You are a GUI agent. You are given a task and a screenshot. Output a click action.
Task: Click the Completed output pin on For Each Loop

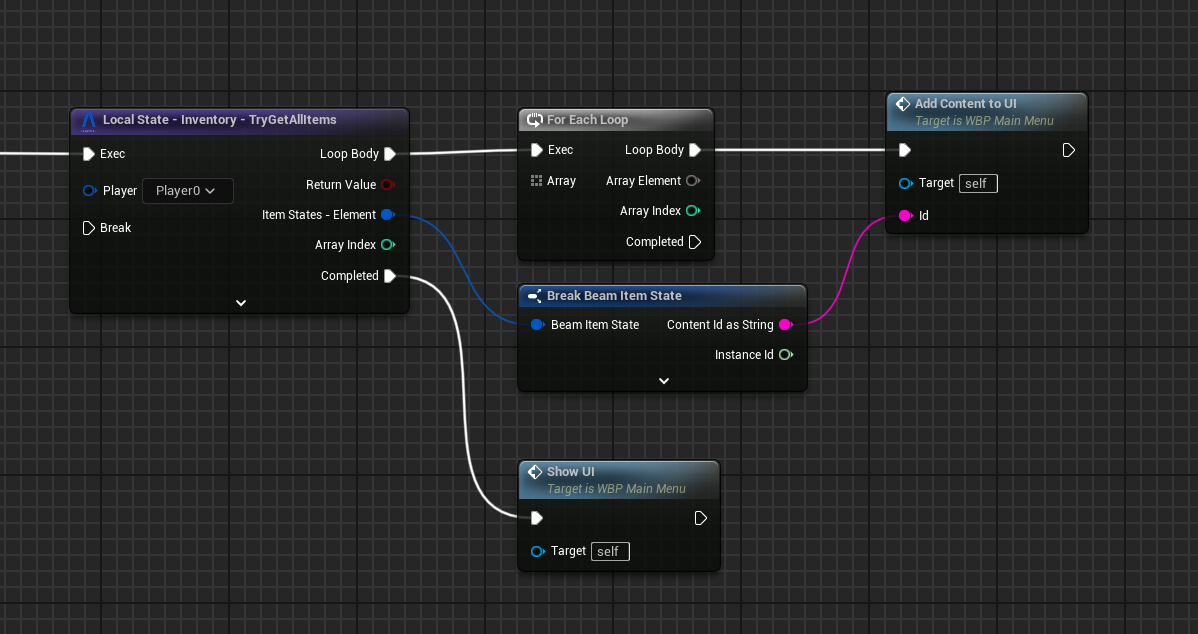click(x=695, y=242)
